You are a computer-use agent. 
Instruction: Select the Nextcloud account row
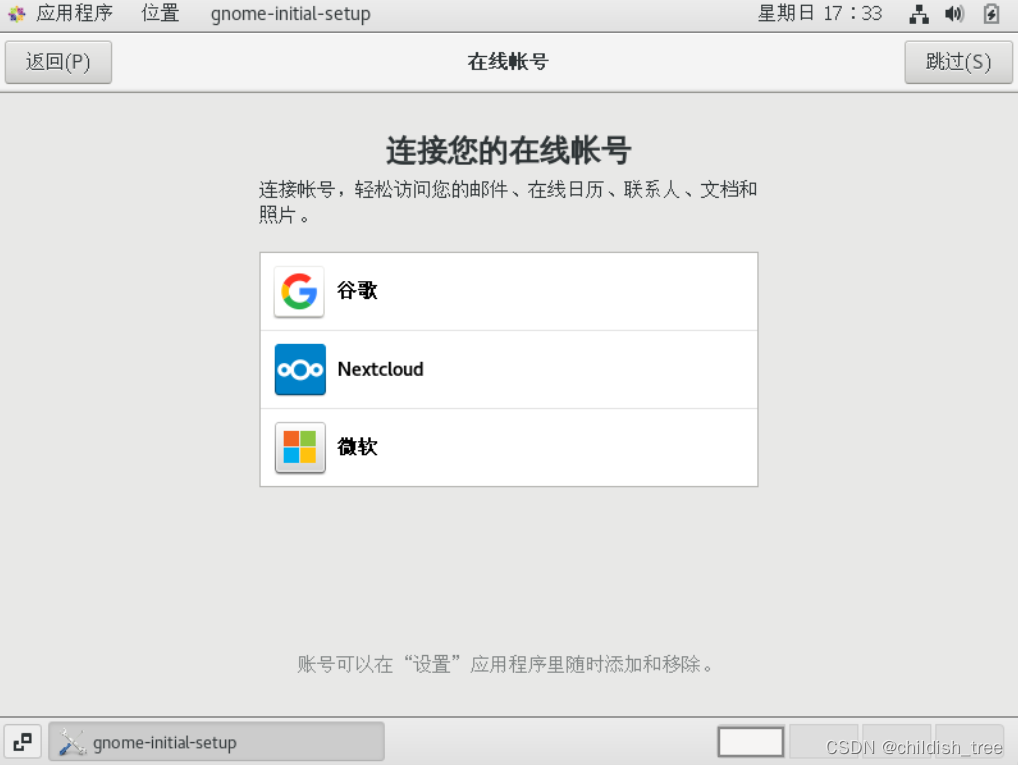click(x=509, y=369)
